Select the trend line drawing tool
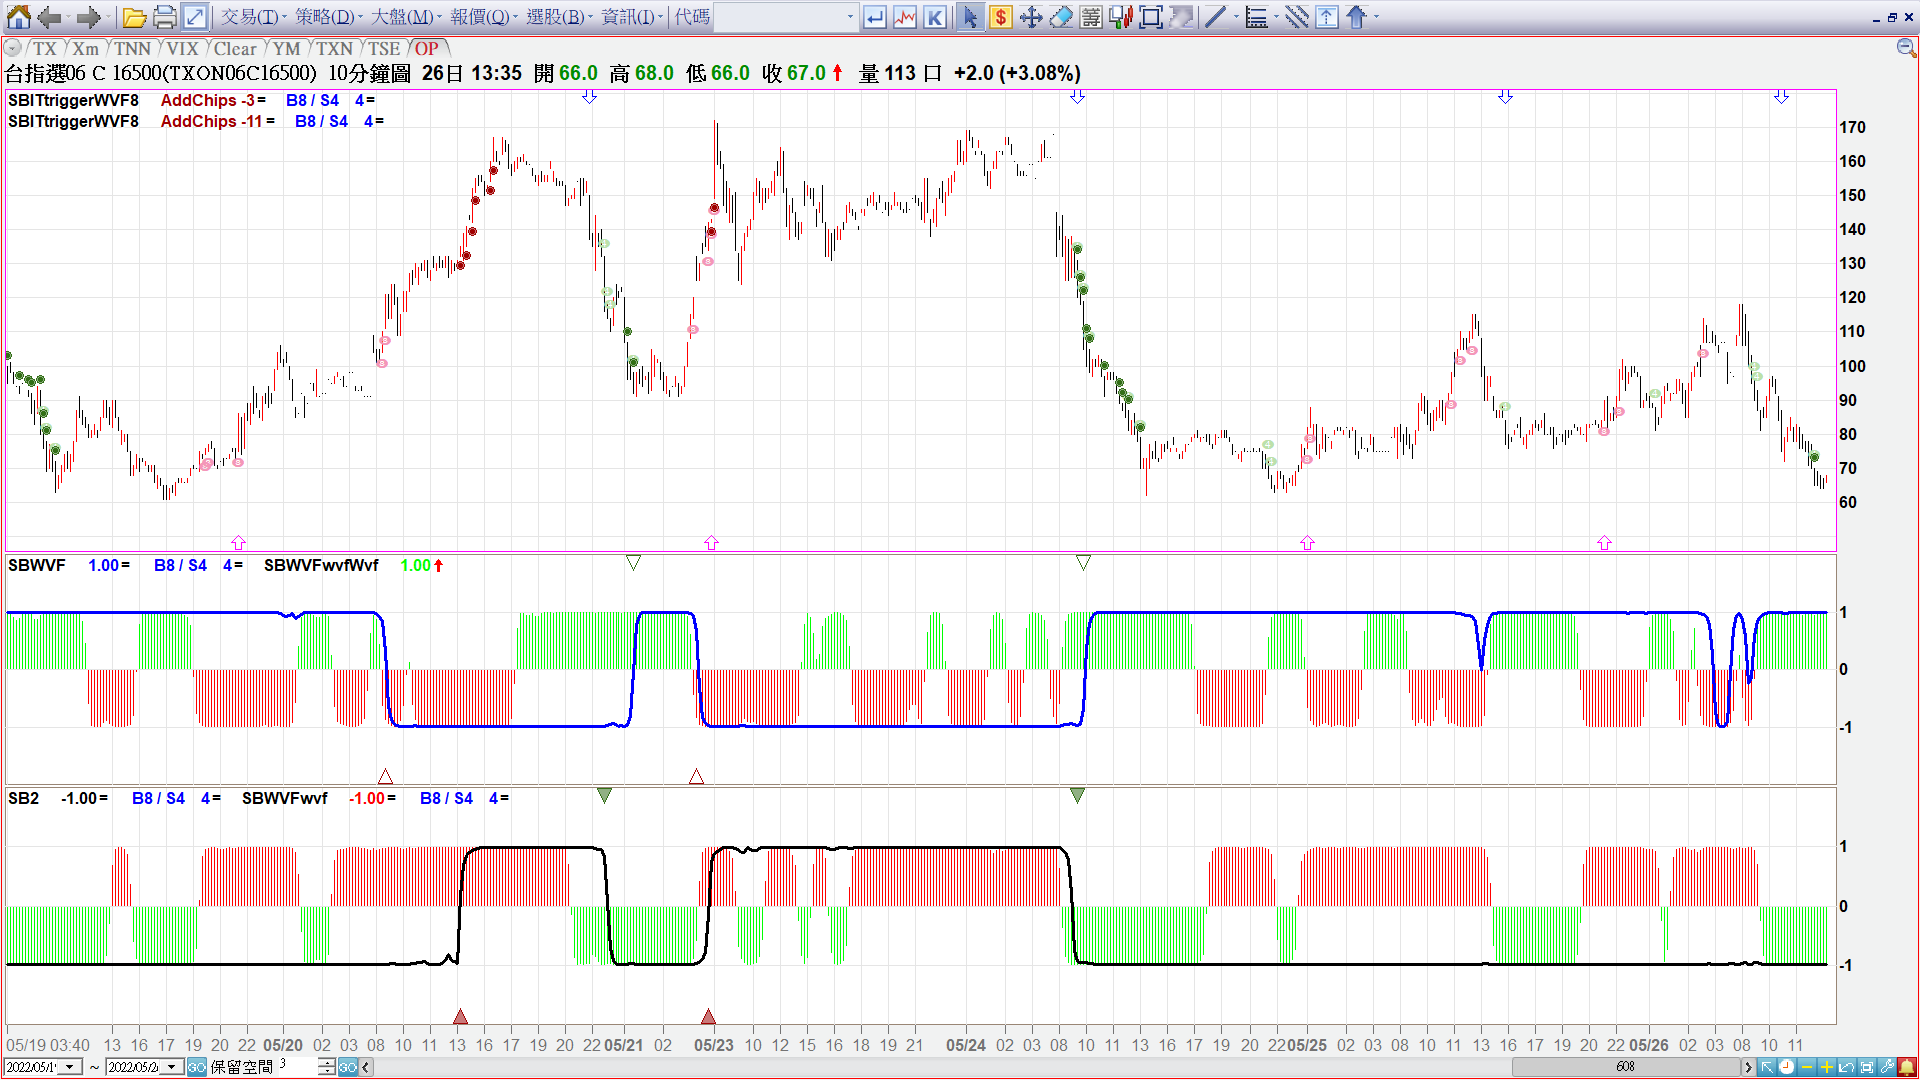 (1215, 17)
